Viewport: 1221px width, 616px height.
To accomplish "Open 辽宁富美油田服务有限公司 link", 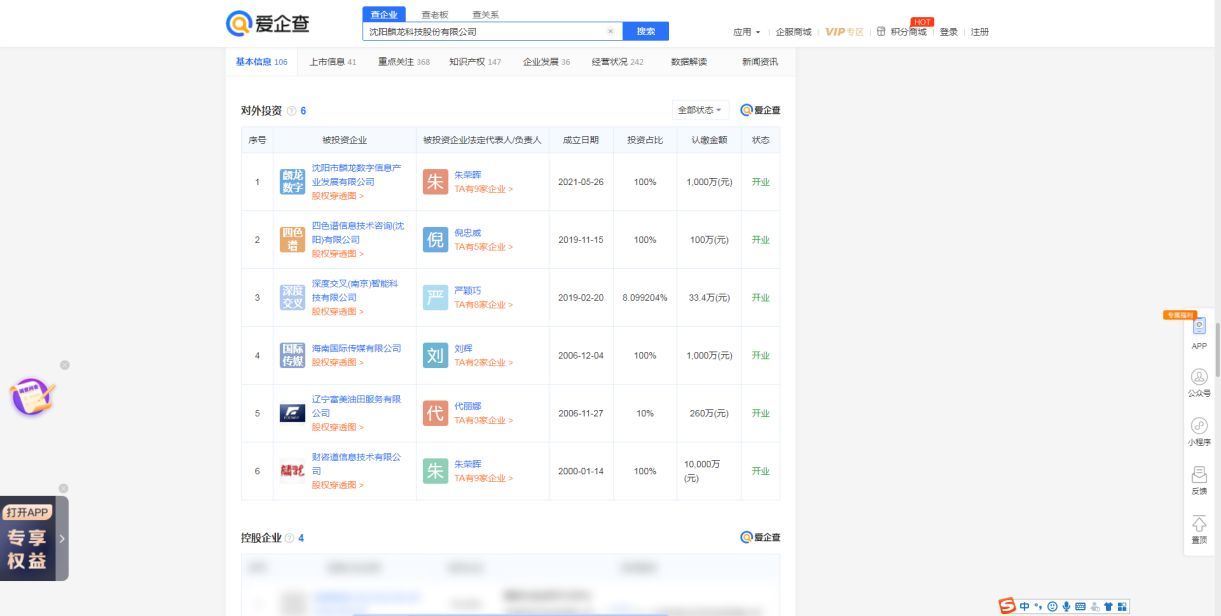I will 357,405.
